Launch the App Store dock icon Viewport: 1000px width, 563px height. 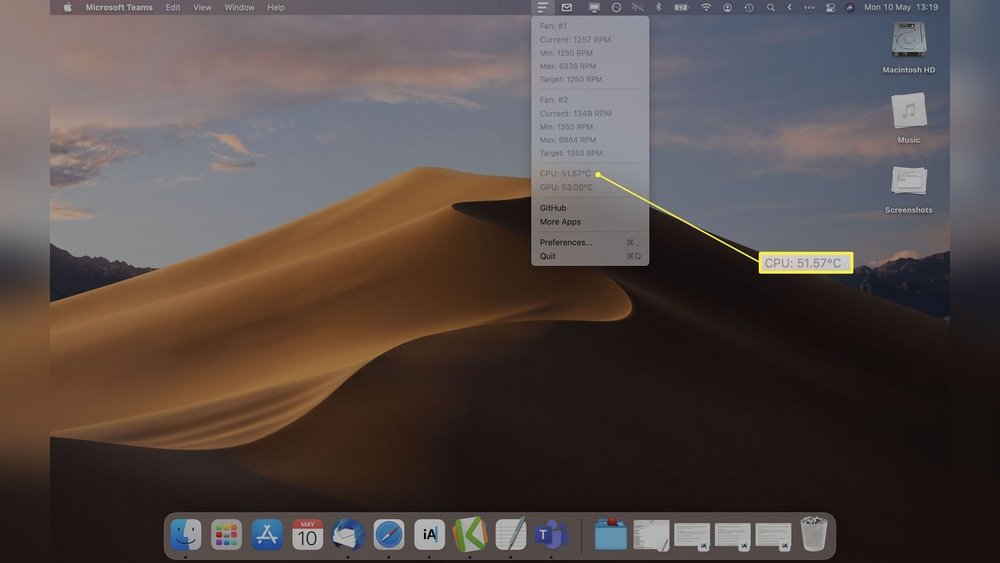point(267,534)
